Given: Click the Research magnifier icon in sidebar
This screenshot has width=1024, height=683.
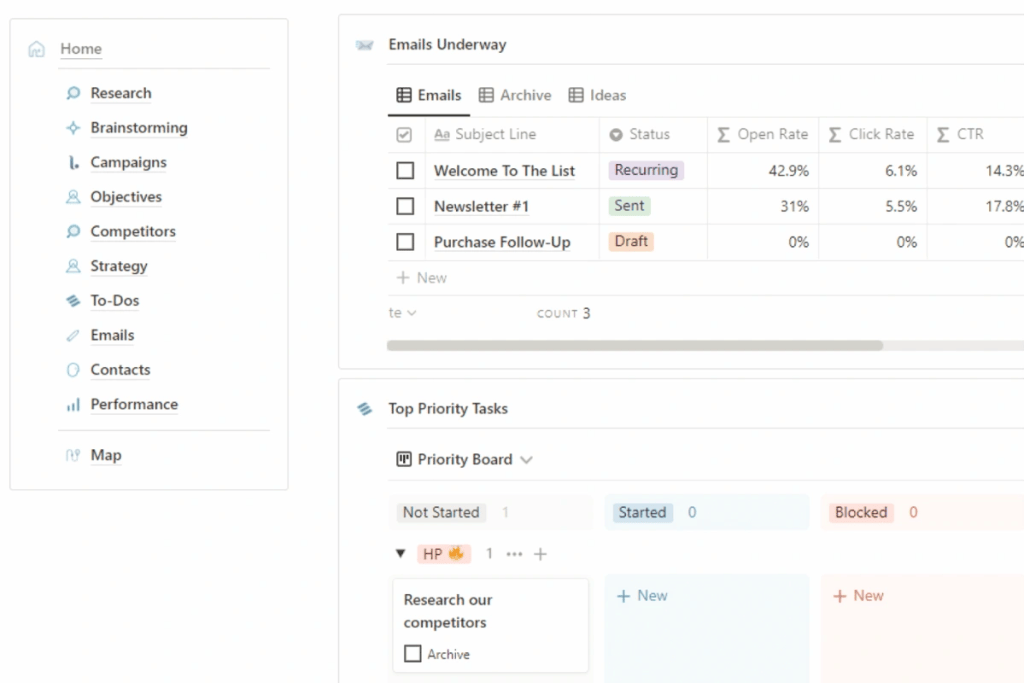Looking at the screenshot, I should [x=73, y=93].
